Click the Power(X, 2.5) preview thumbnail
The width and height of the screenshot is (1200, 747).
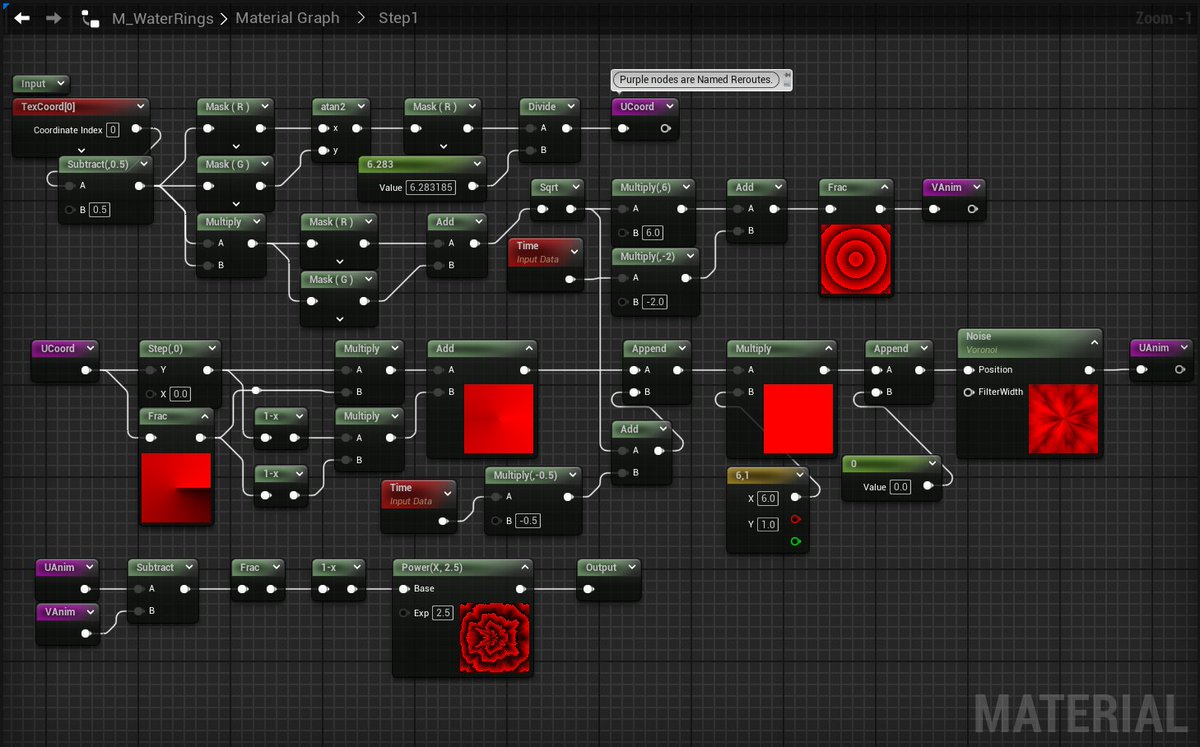[x=494, y=637]
